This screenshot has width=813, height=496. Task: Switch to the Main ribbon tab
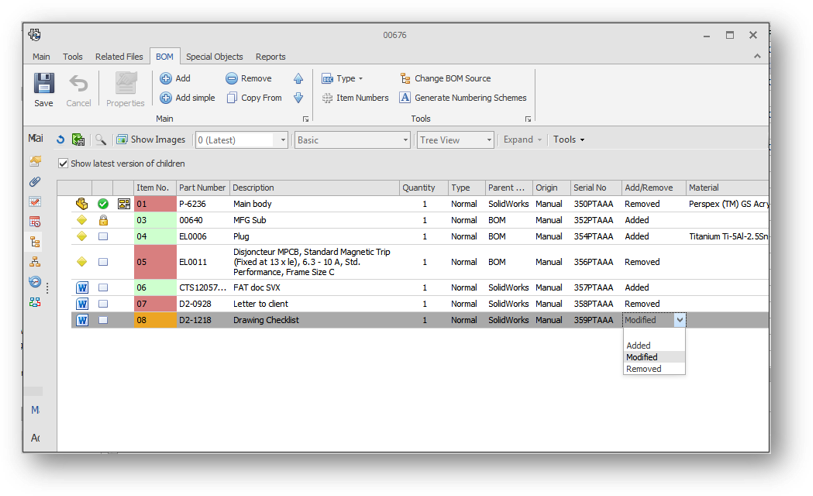coord(41,56)
